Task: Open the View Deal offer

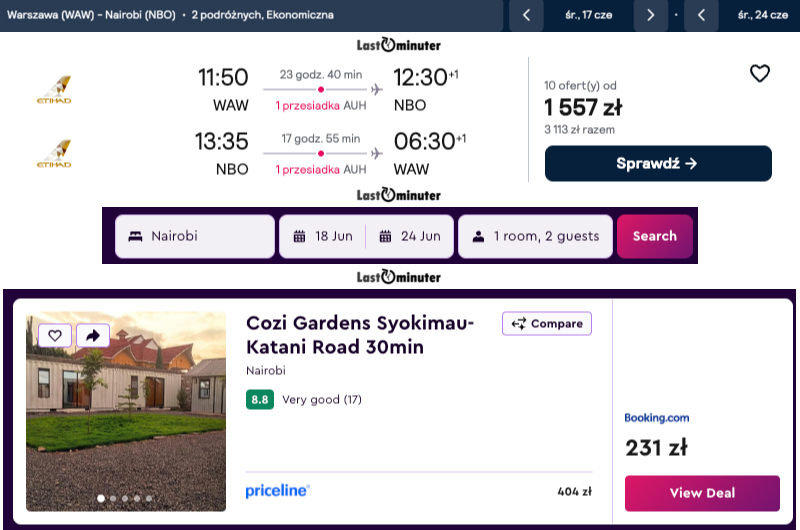Action: click(702, 493)
